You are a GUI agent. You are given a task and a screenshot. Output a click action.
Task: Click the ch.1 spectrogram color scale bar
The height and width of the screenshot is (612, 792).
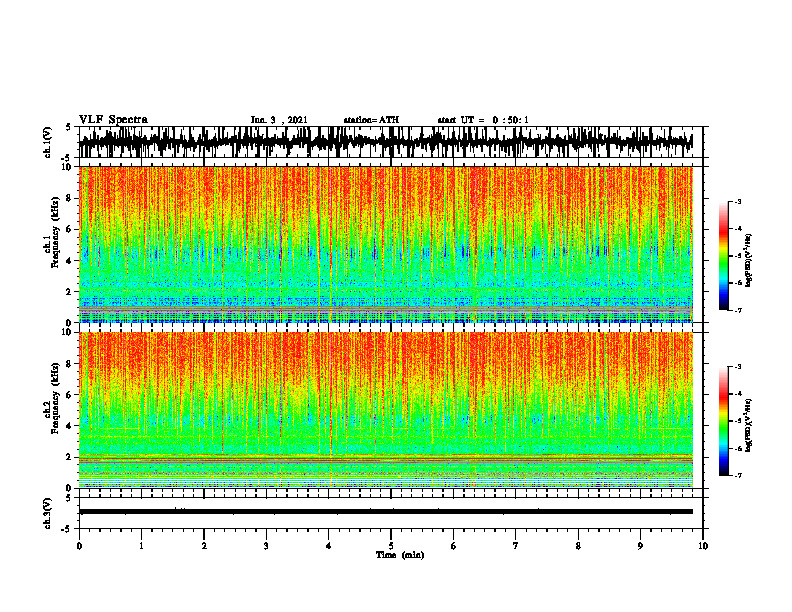(x=724, y=256)
